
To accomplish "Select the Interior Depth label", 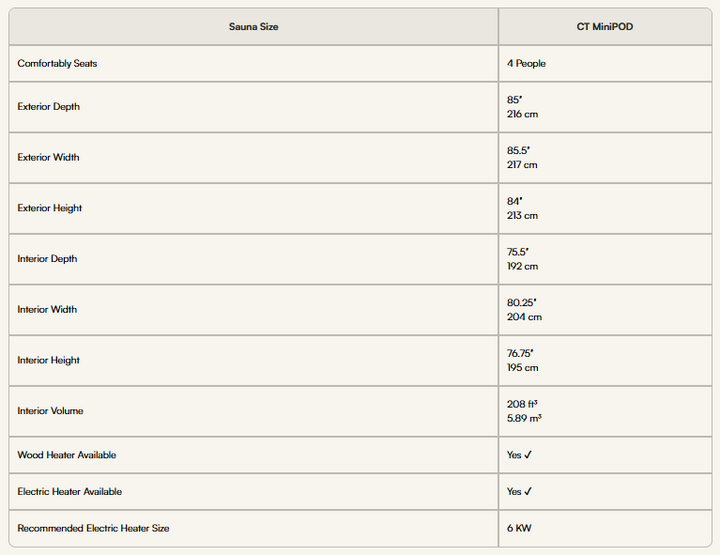I will point(47,259).
